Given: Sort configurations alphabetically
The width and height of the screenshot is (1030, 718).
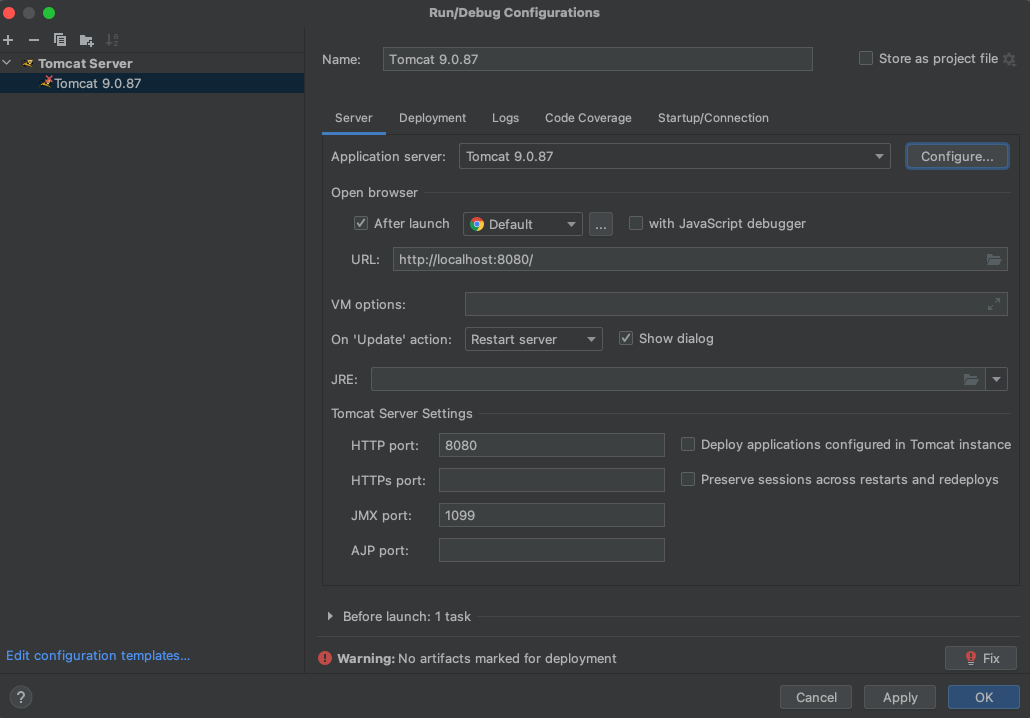Looking at the screenshot, I should coord(112,40).
